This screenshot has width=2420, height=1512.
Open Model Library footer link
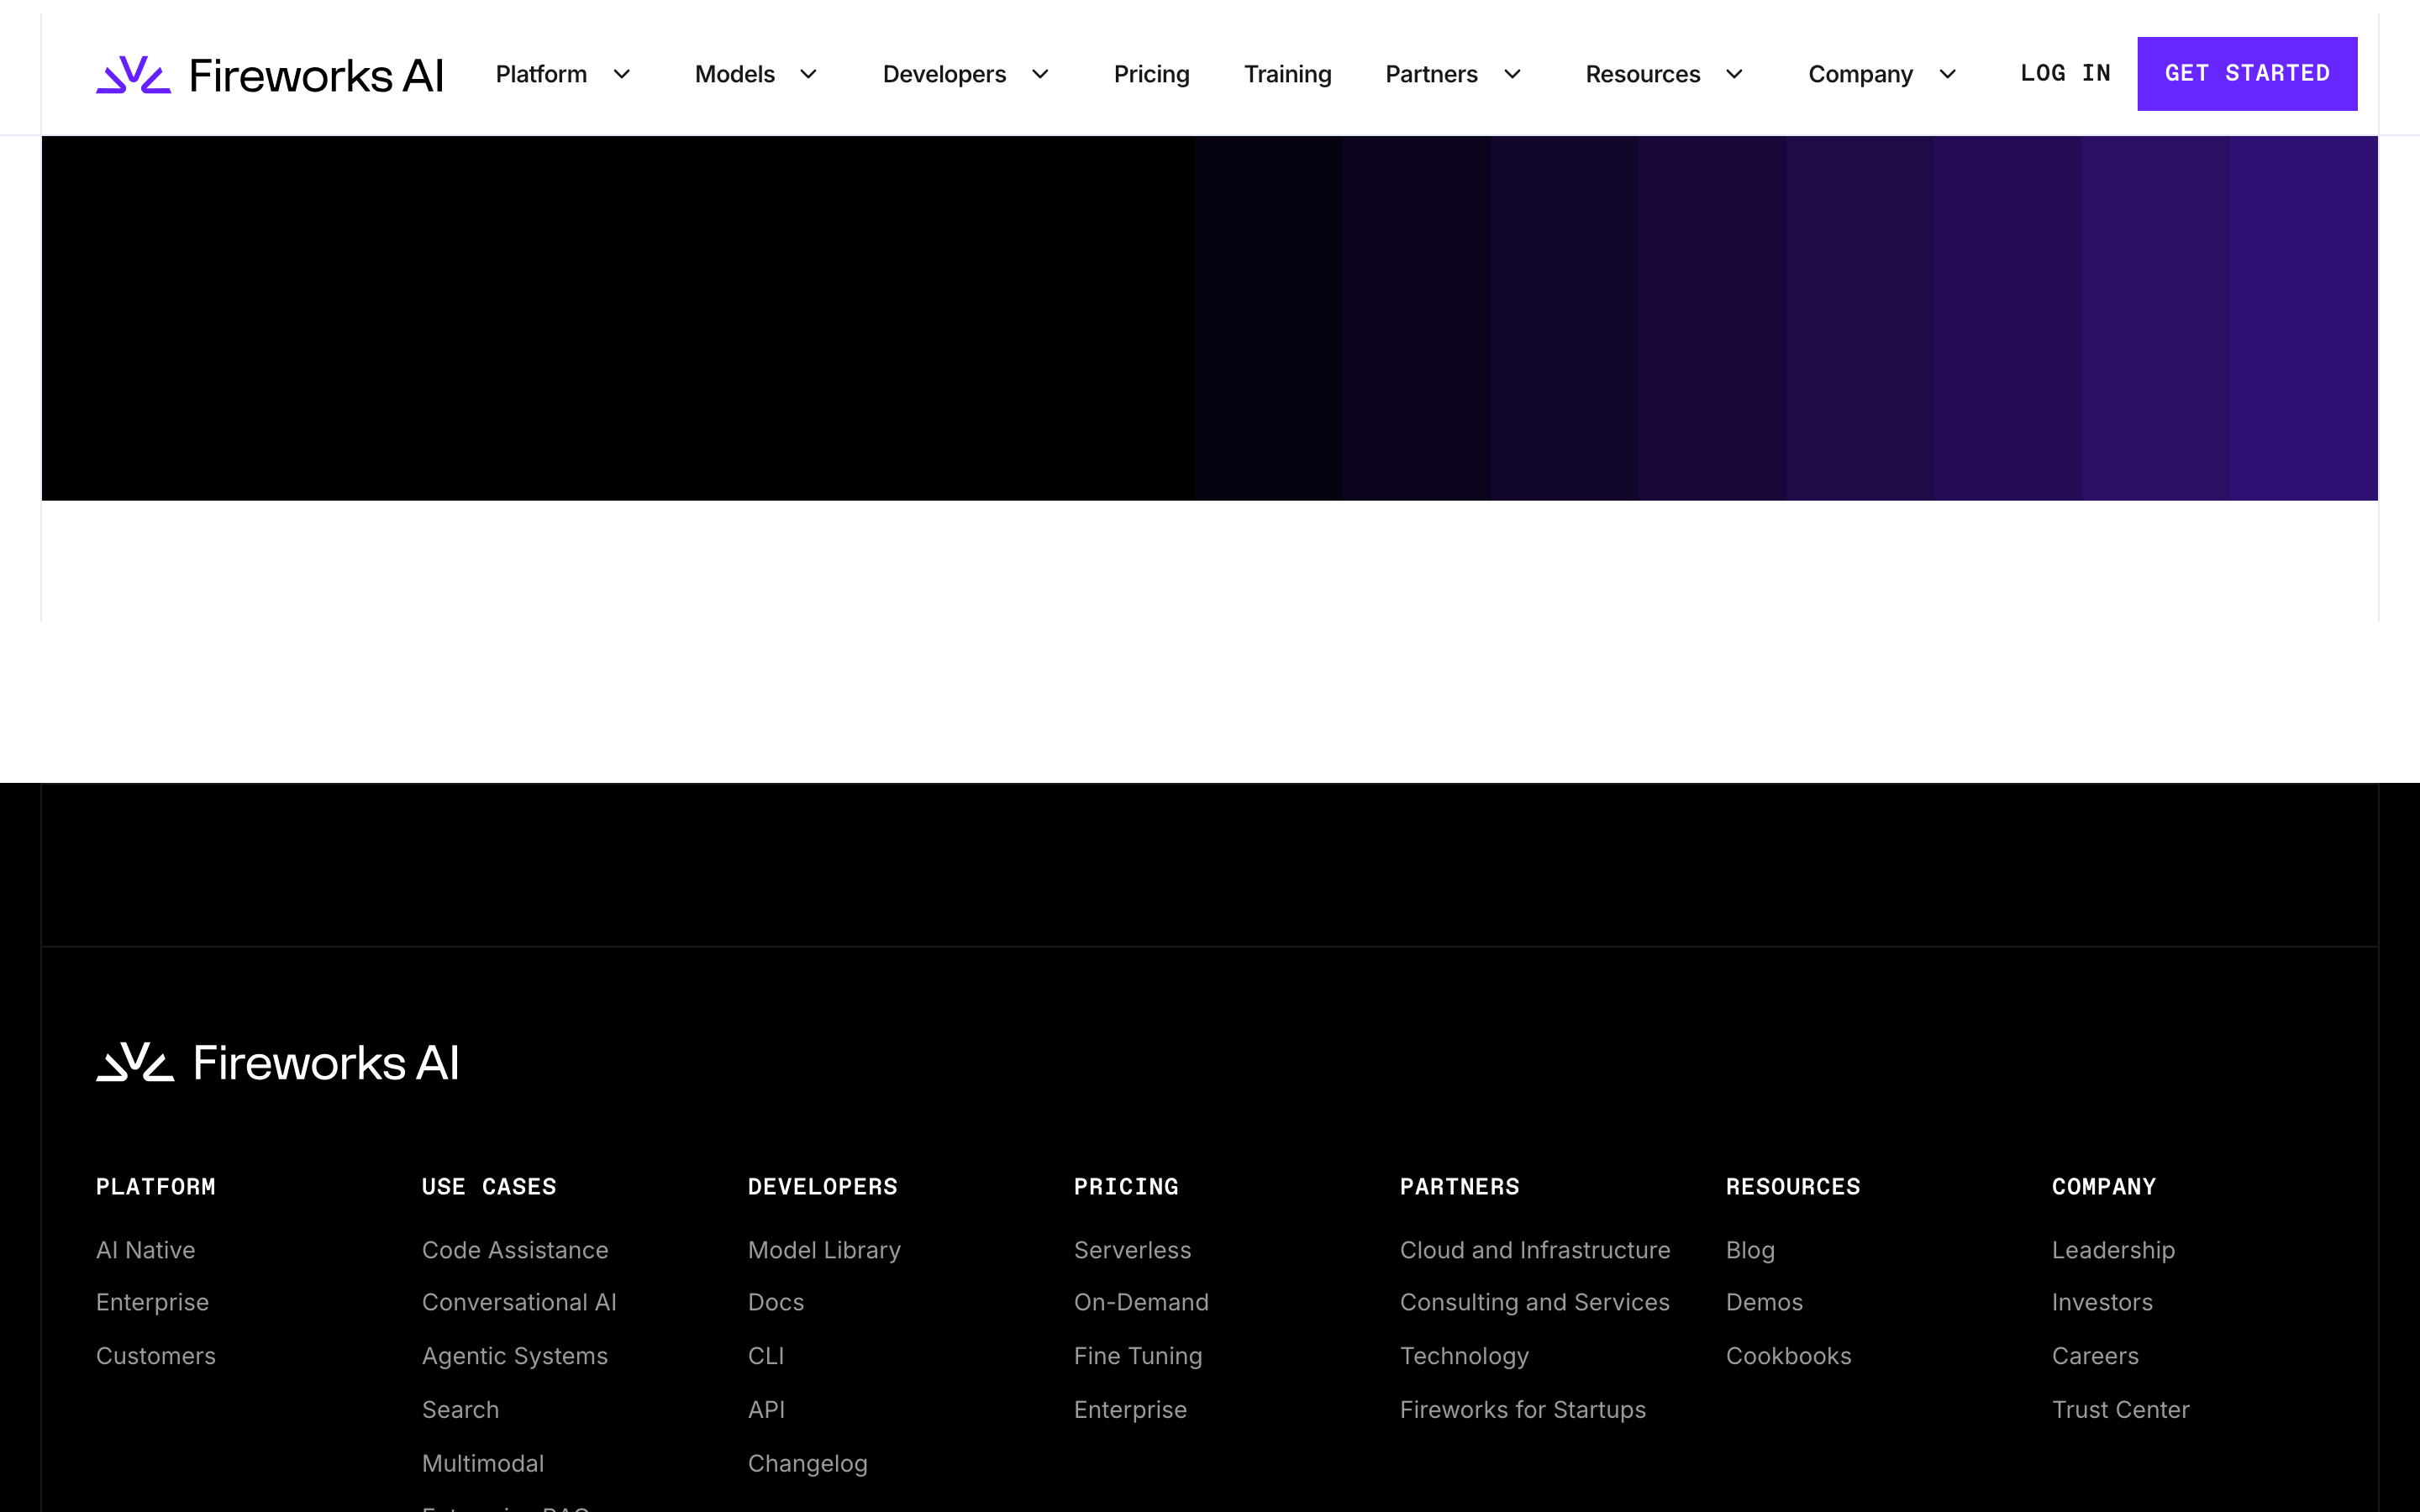click(824, 1250)
